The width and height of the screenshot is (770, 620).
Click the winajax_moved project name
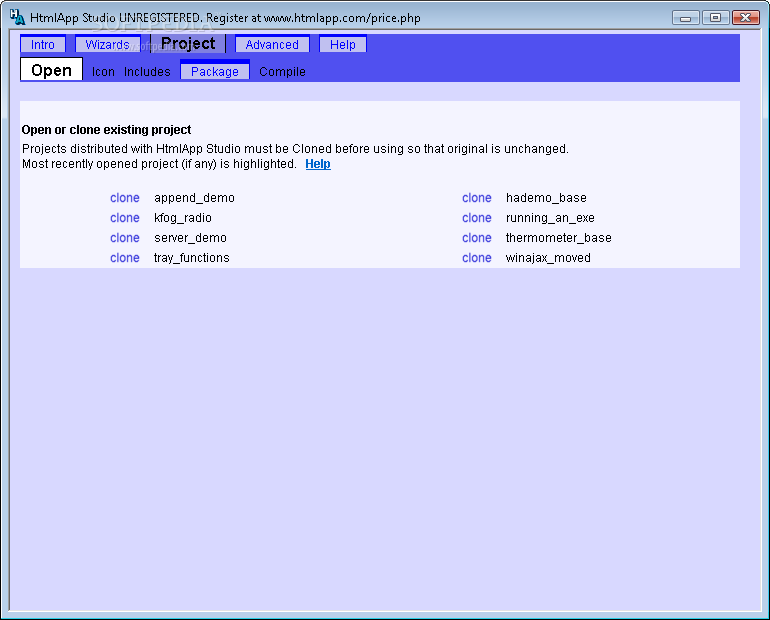tap(548, 258)
